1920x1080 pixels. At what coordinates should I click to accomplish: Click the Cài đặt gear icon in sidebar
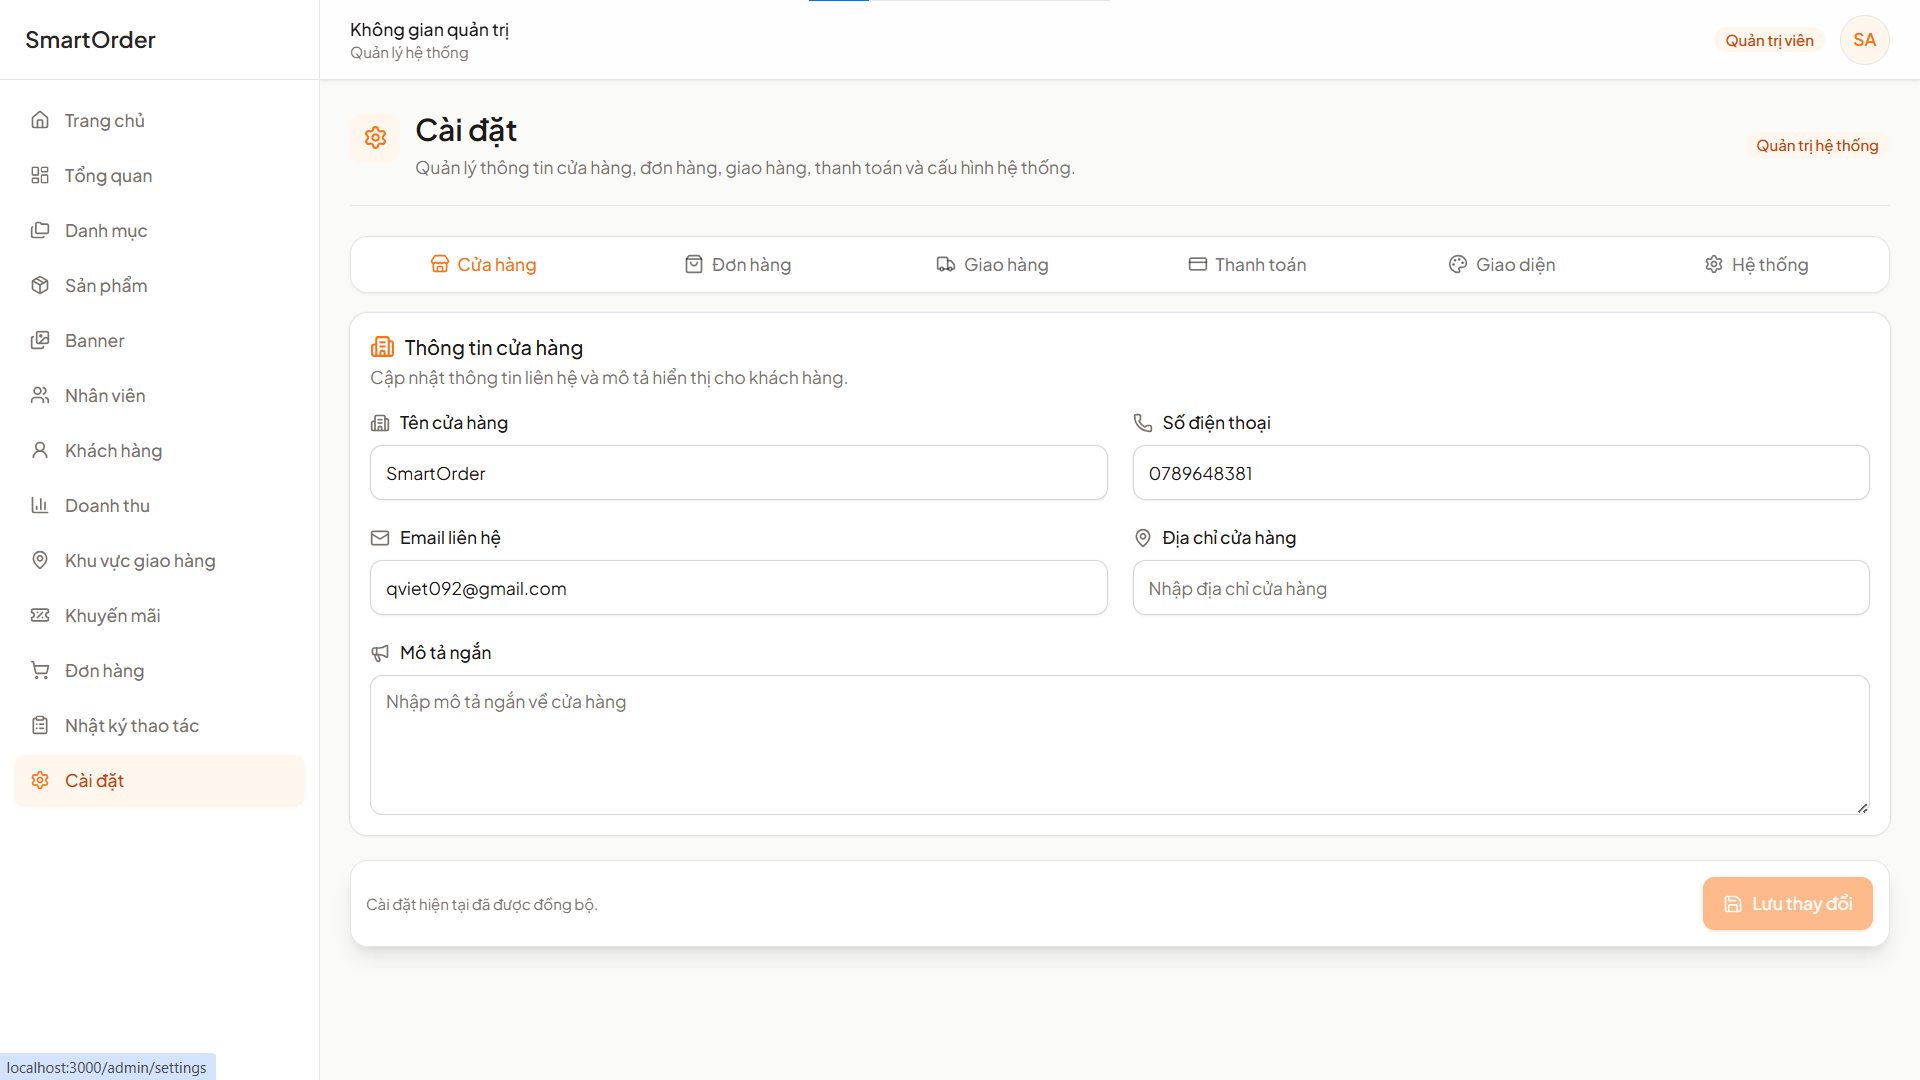coord(40,780)
